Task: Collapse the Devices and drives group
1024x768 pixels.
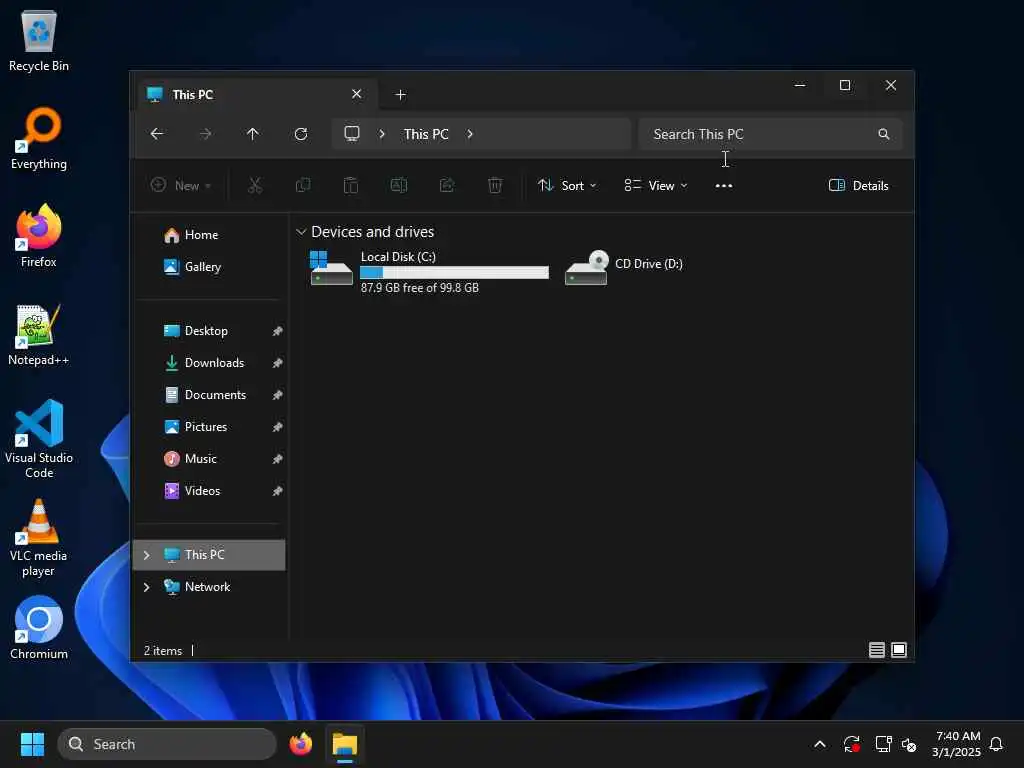Action: [301, 232]
